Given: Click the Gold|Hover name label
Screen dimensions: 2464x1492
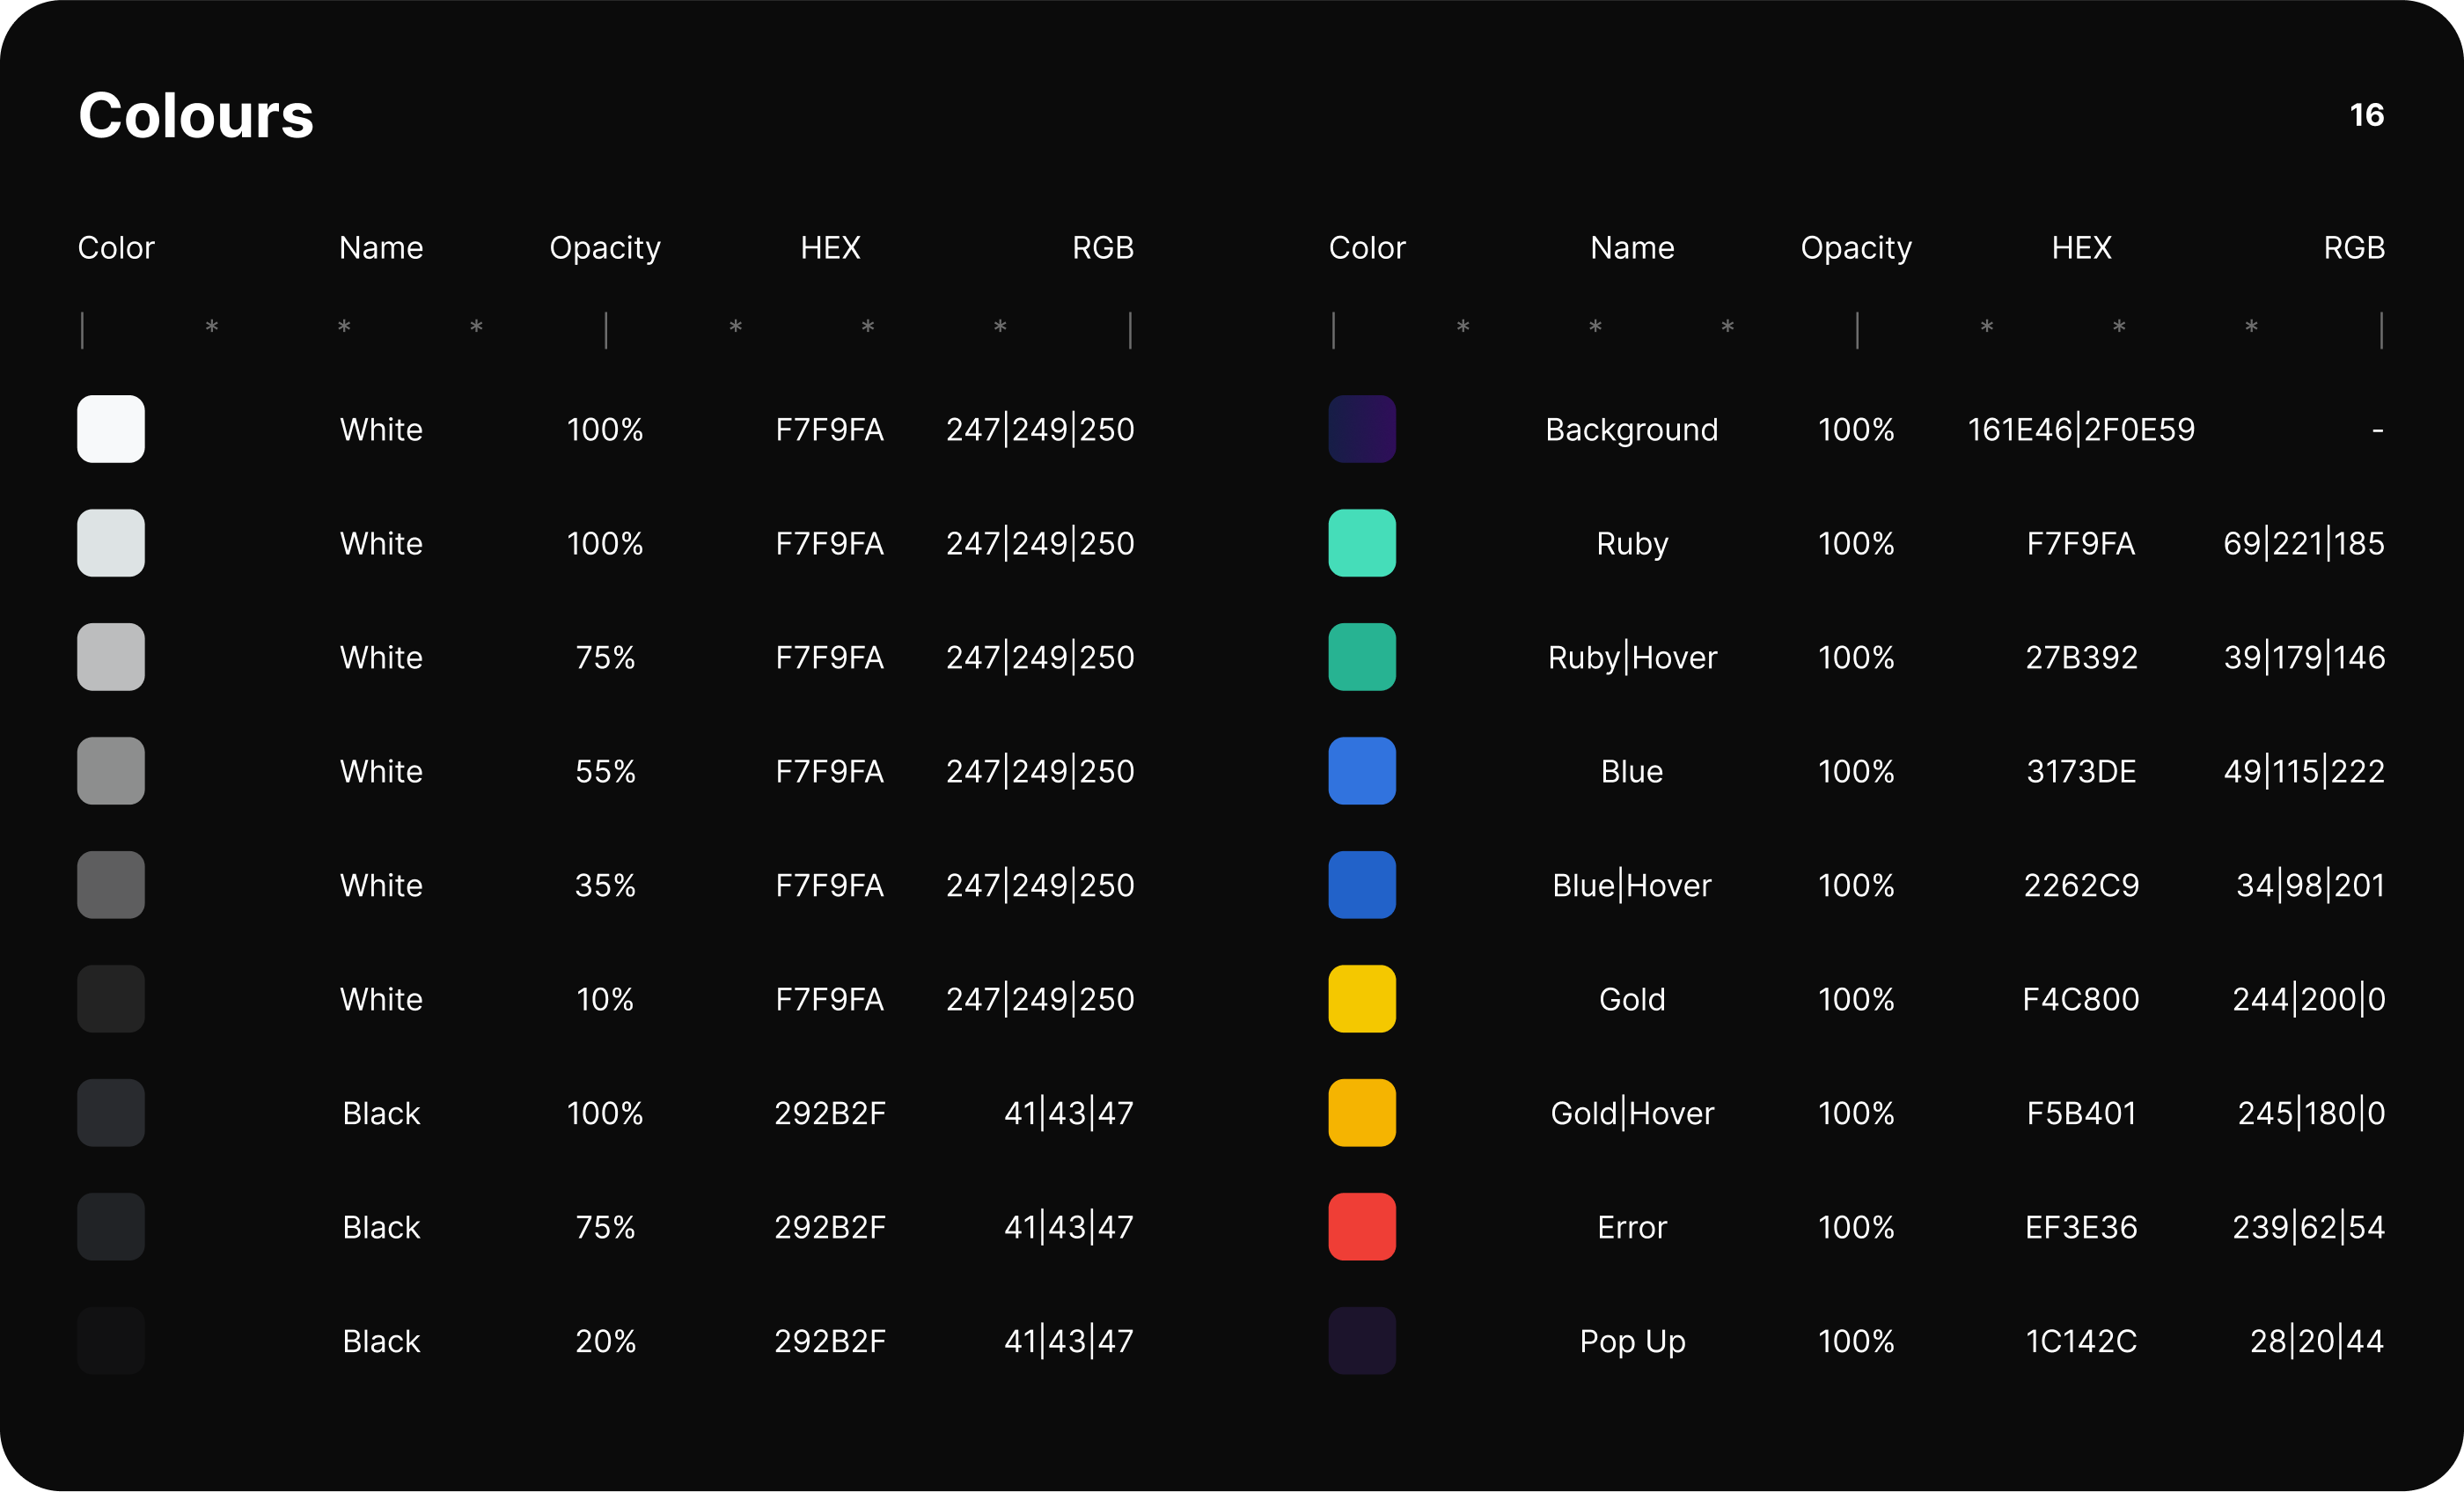Looking at the screenshot, I should coord(1632,1113).
